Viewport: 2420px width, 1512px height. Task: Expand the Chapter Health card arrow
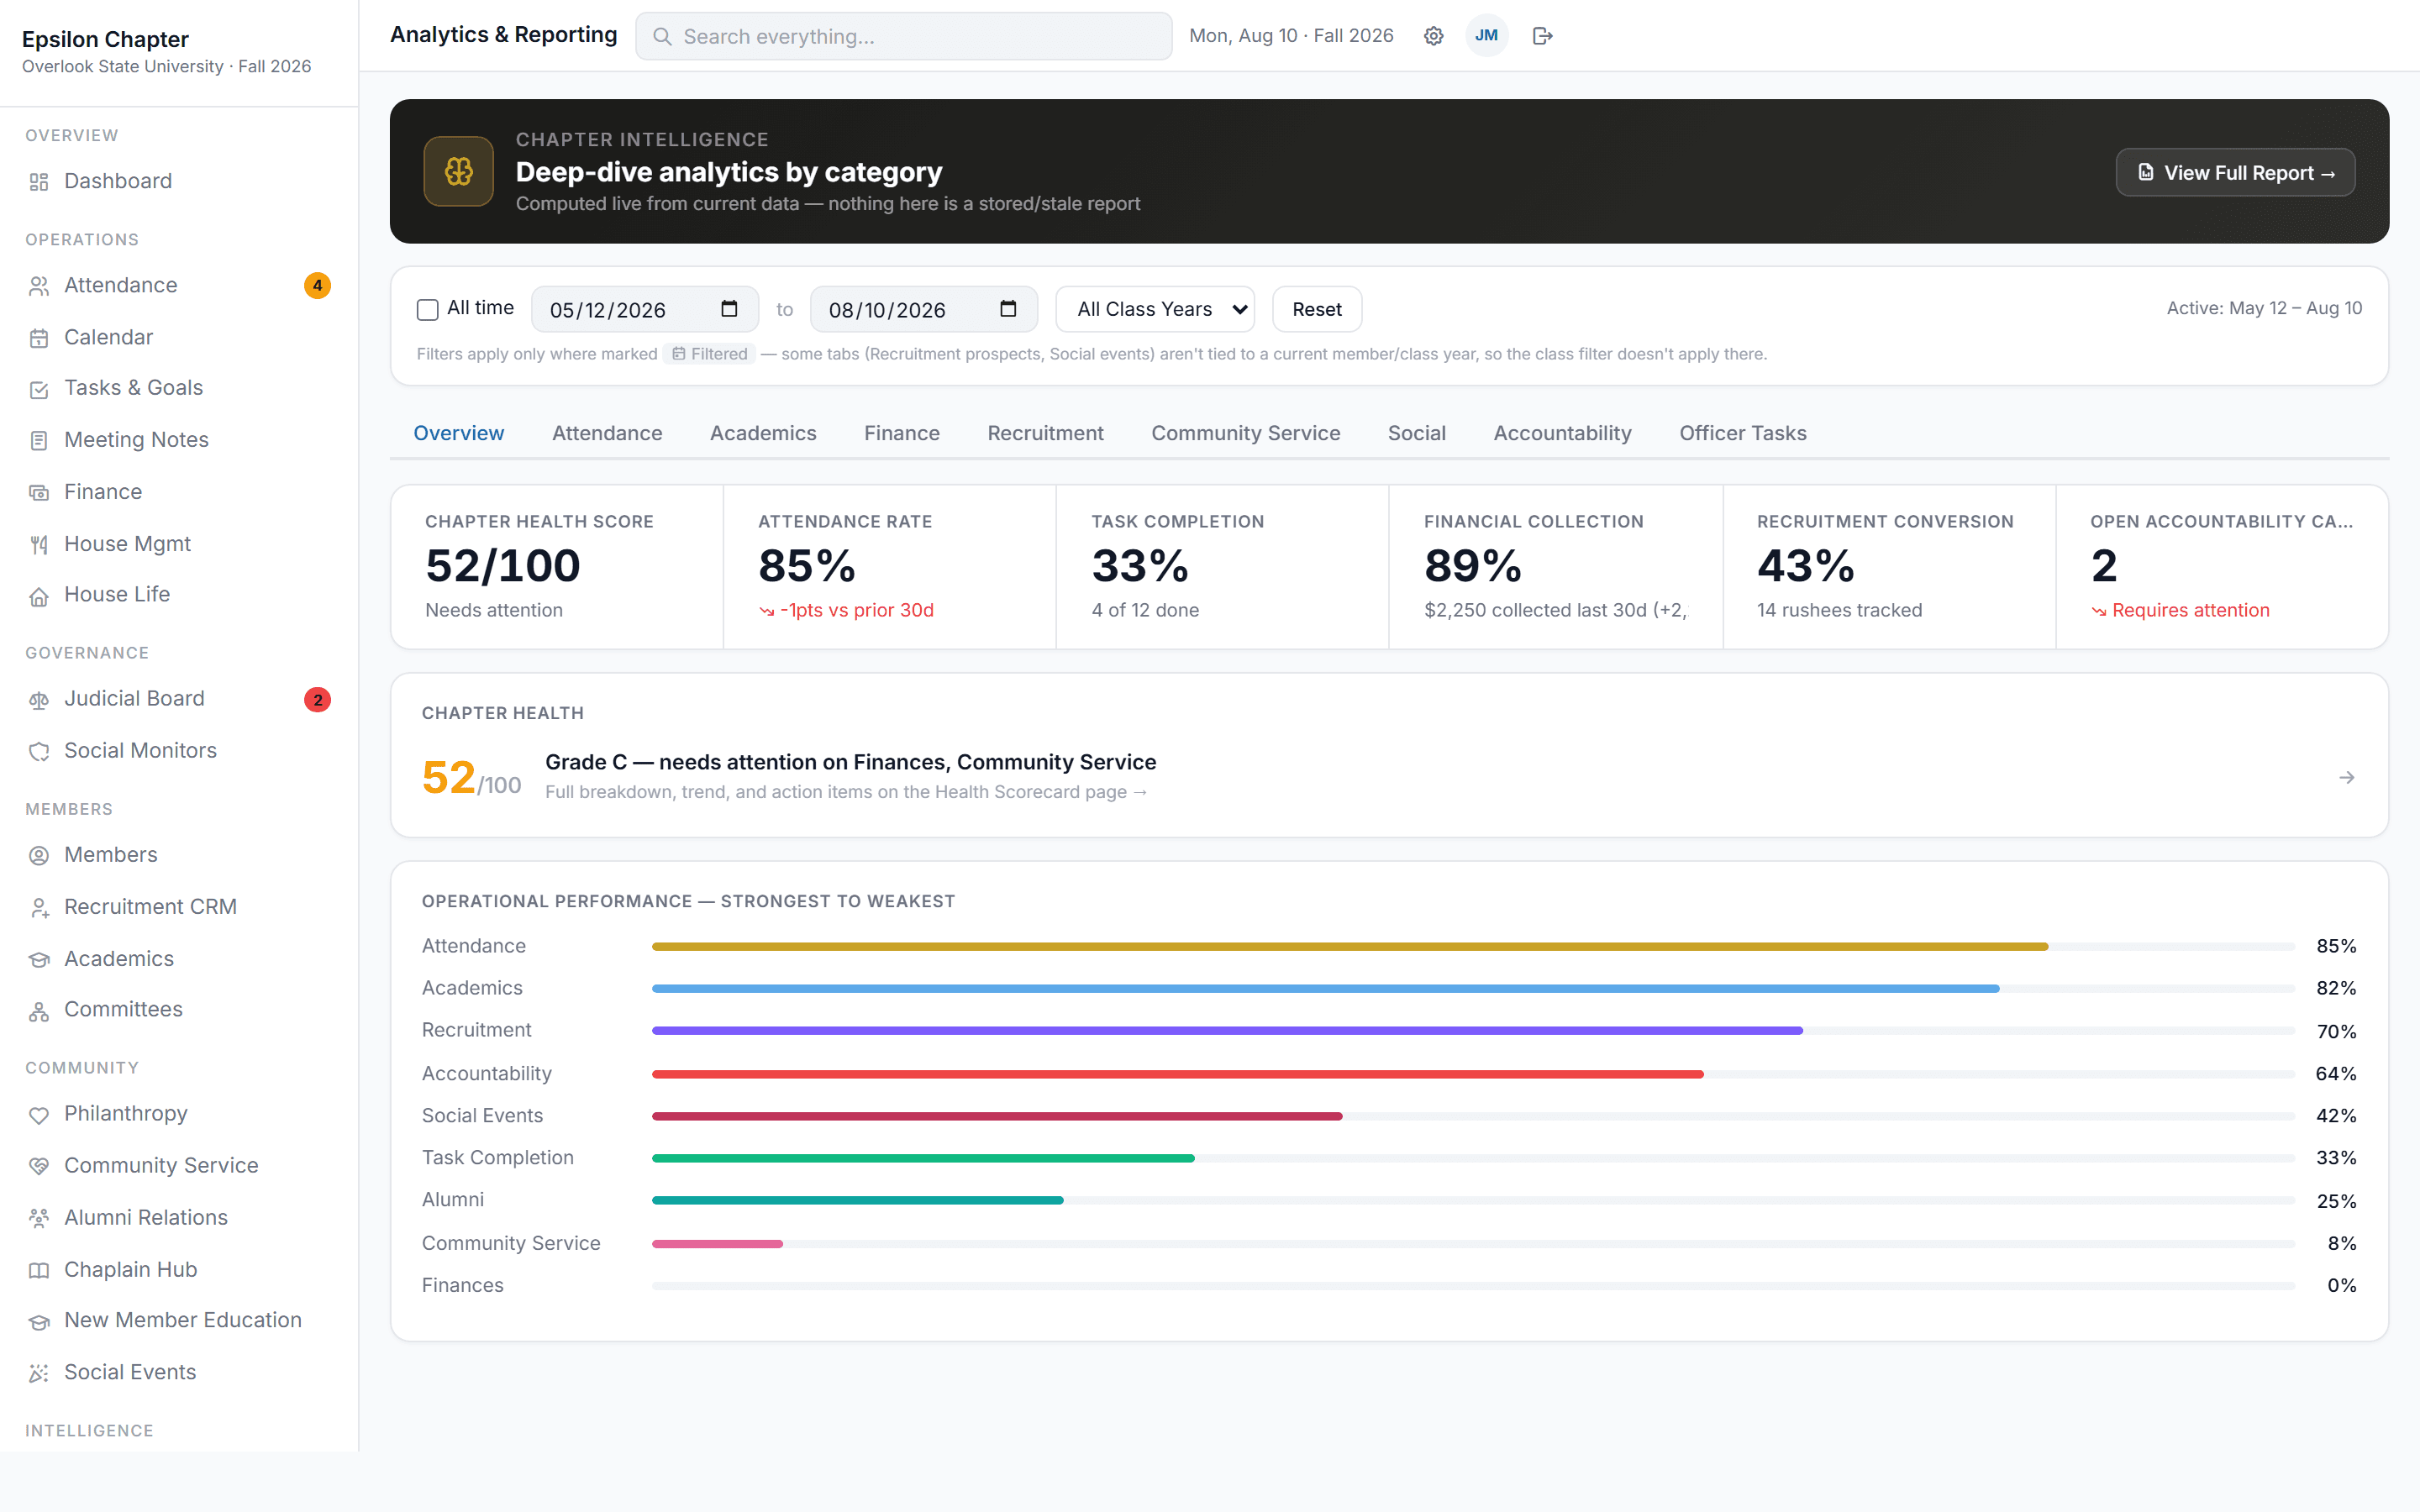click(x=2346, y=778)
